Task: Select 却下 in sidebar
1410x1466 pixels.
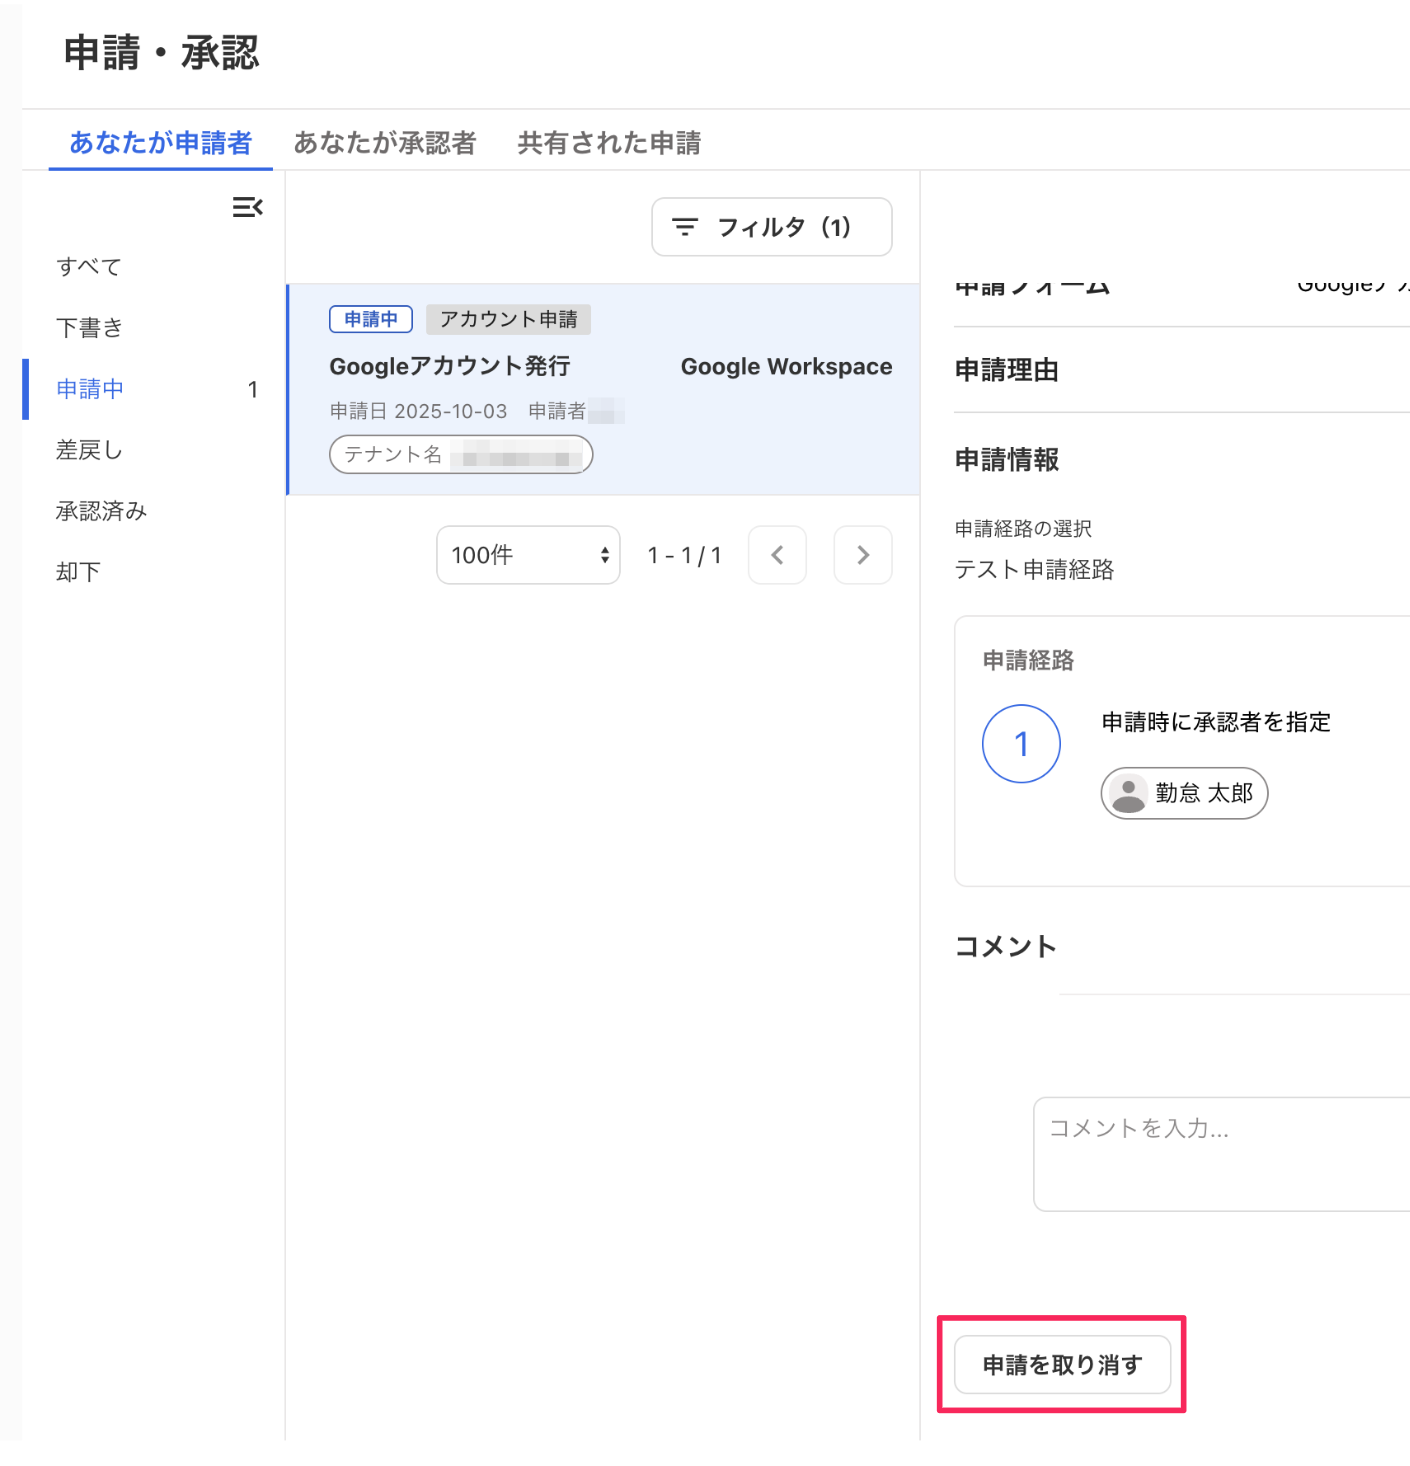Action: 78,573
